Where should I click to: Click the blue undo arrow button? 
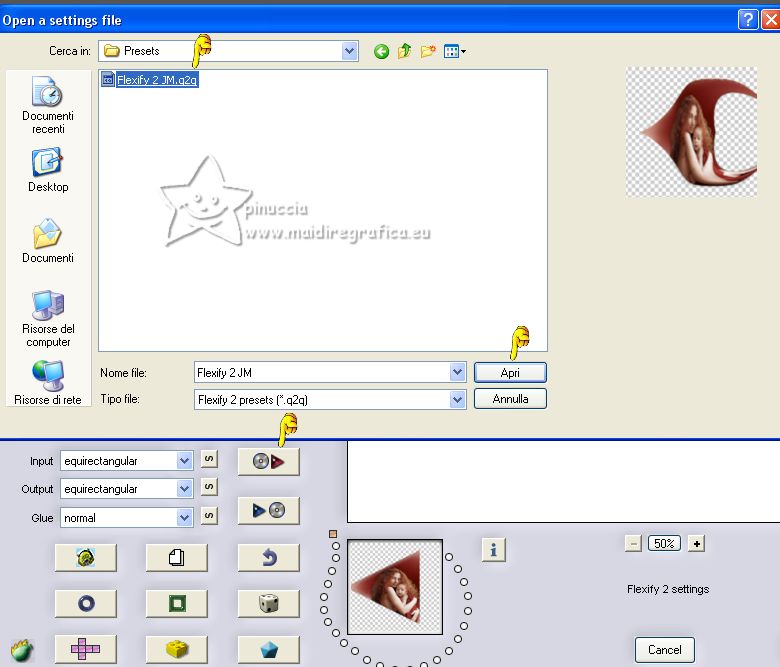point(269,558)
